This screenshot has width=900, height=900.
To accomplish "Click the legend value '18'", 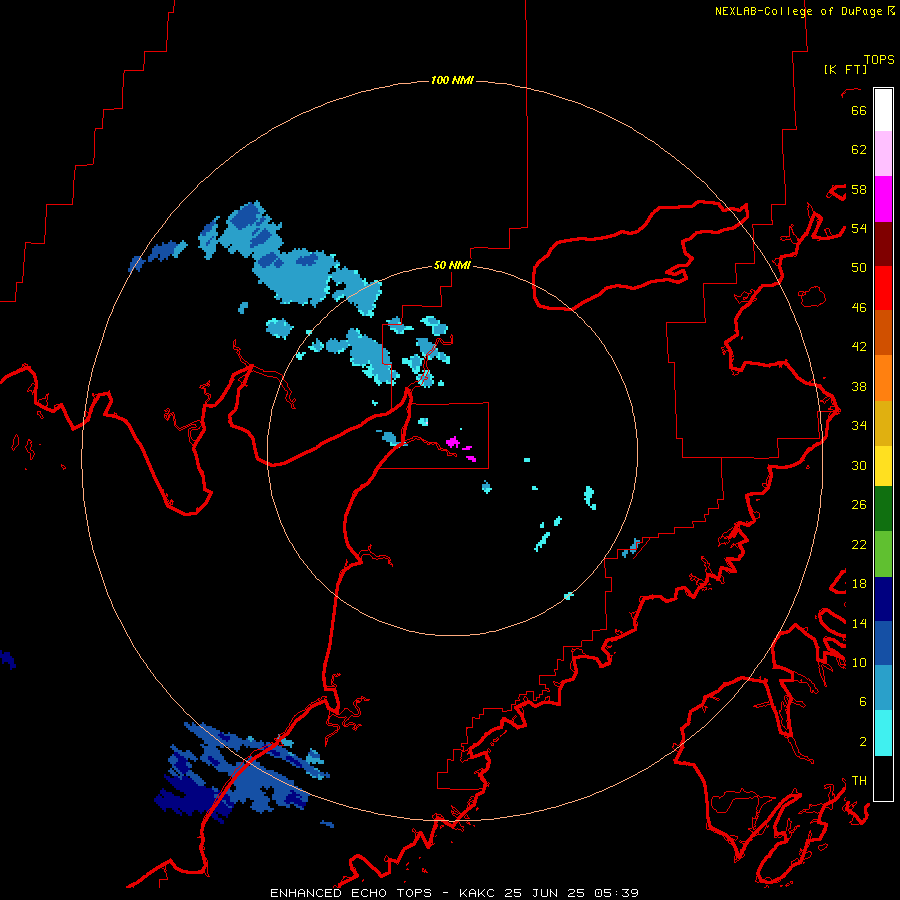I will click(859, 584).
